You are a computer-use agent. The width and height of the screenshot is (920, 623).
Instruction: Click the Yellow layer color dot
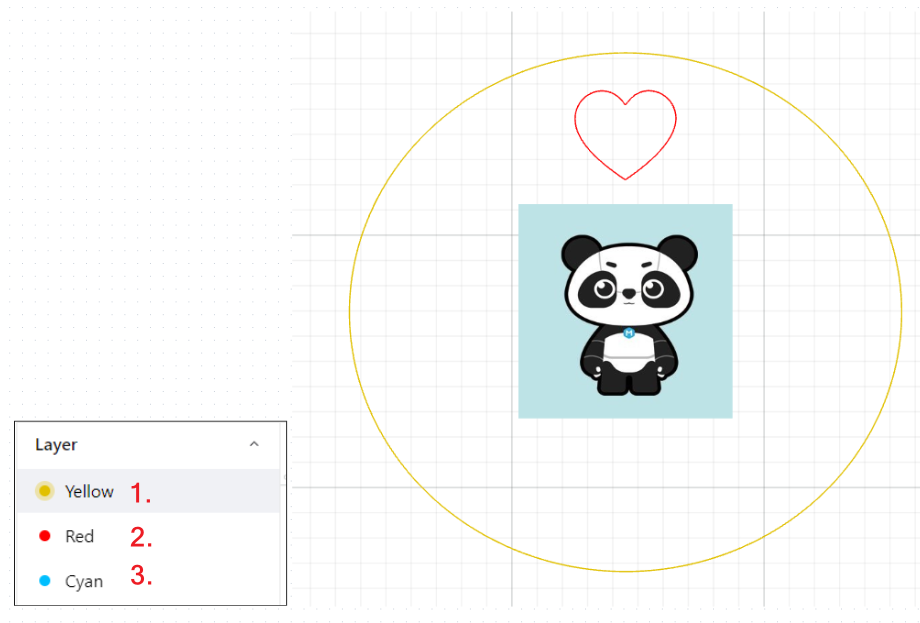[45, 491]
